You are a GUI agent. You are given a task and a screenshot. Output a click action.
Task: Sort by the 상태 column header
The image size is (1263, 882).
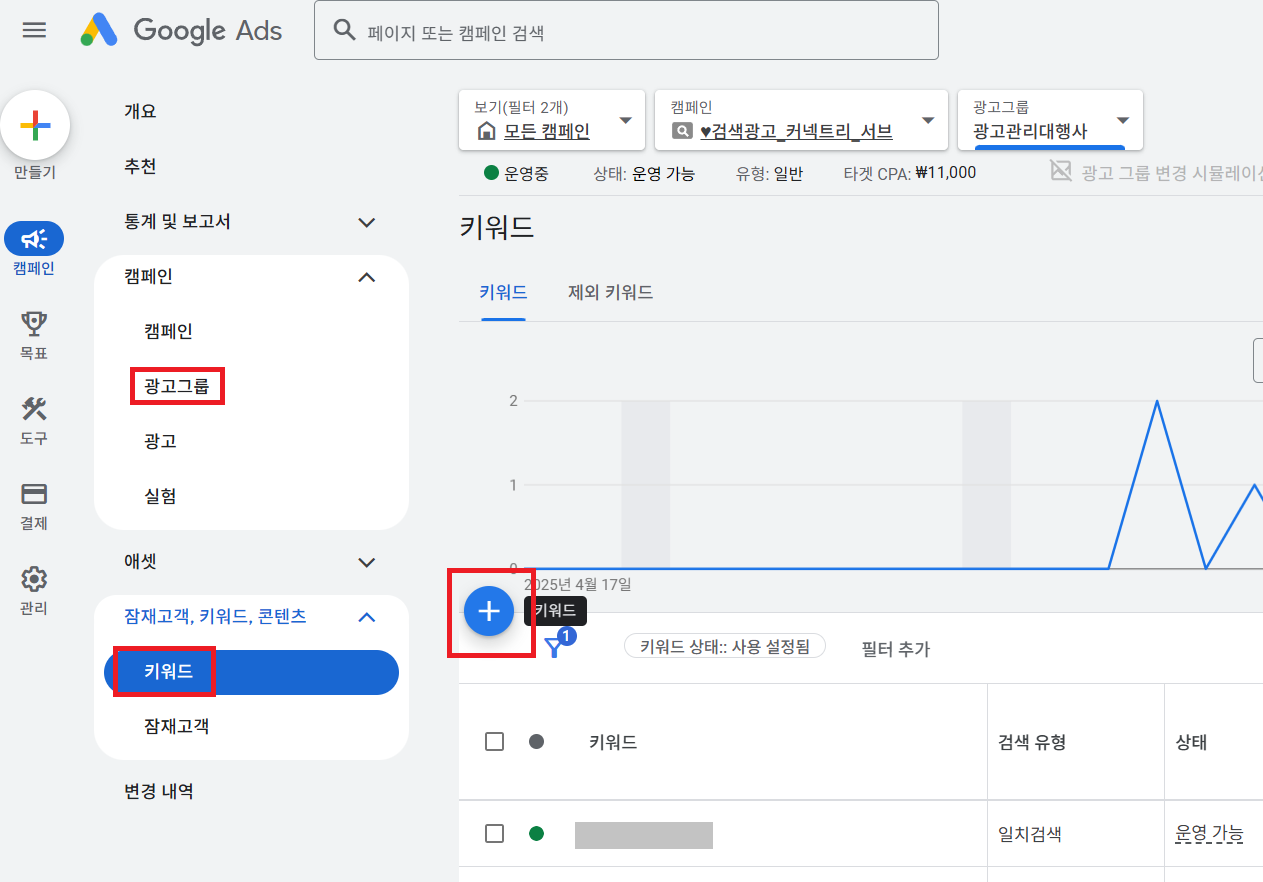[x=1191, y=742]
